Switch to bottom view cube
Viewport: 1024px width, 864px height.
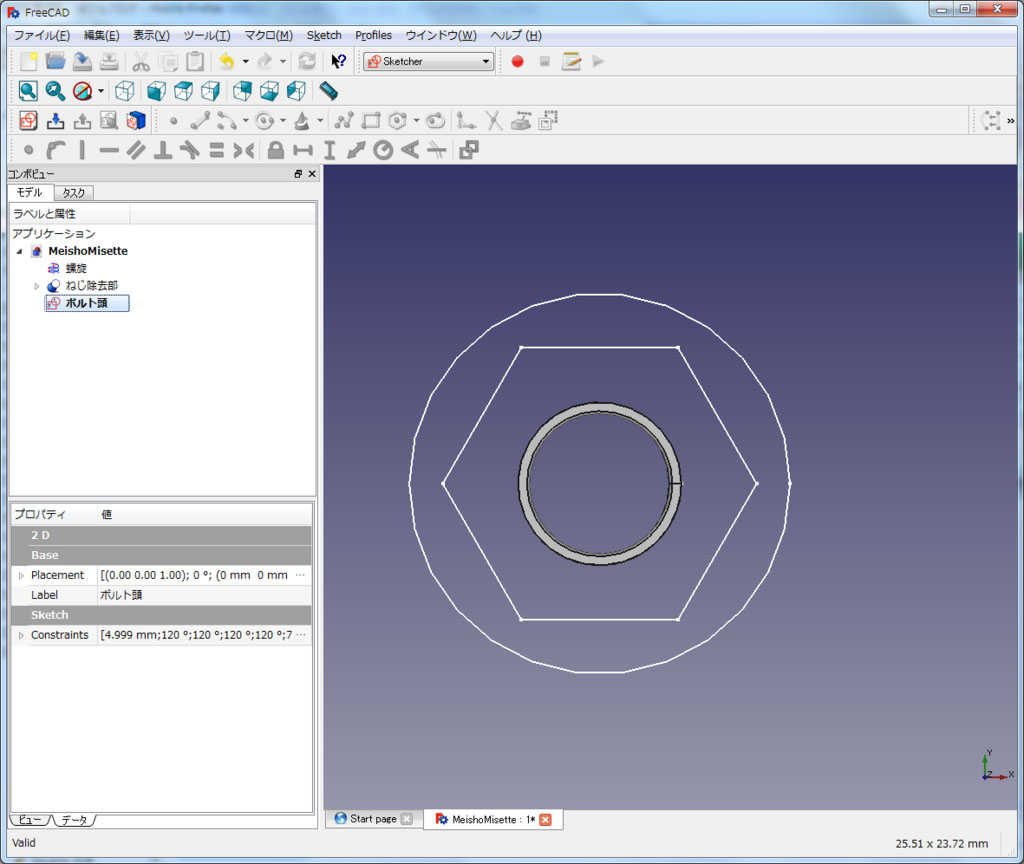click(269, 91)
